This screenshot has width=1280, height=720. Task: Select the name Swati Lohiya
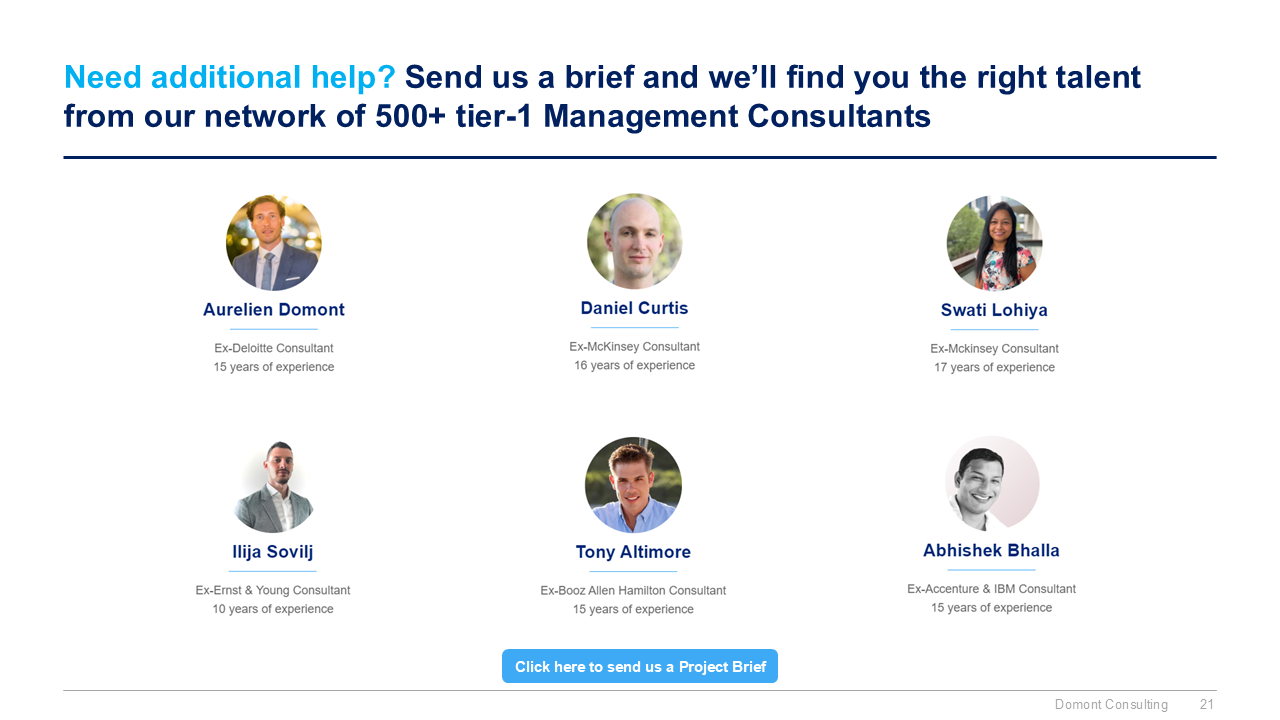(x=994, y=310)
